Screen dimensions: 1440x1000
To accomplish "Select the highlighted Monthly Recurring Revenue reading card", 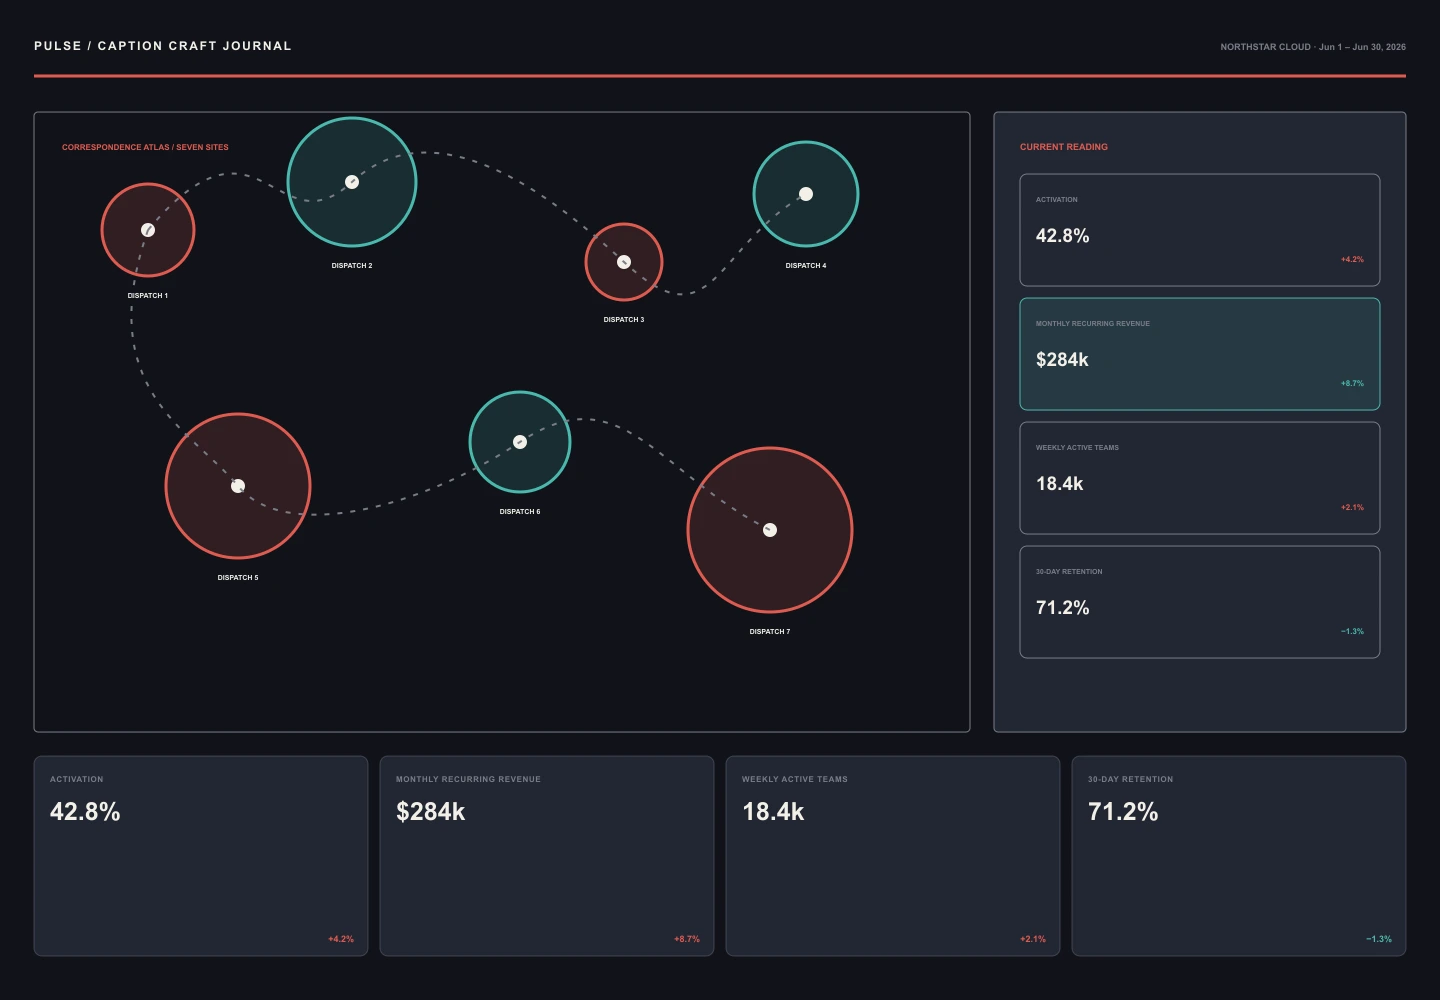I will coord(1200,354).
